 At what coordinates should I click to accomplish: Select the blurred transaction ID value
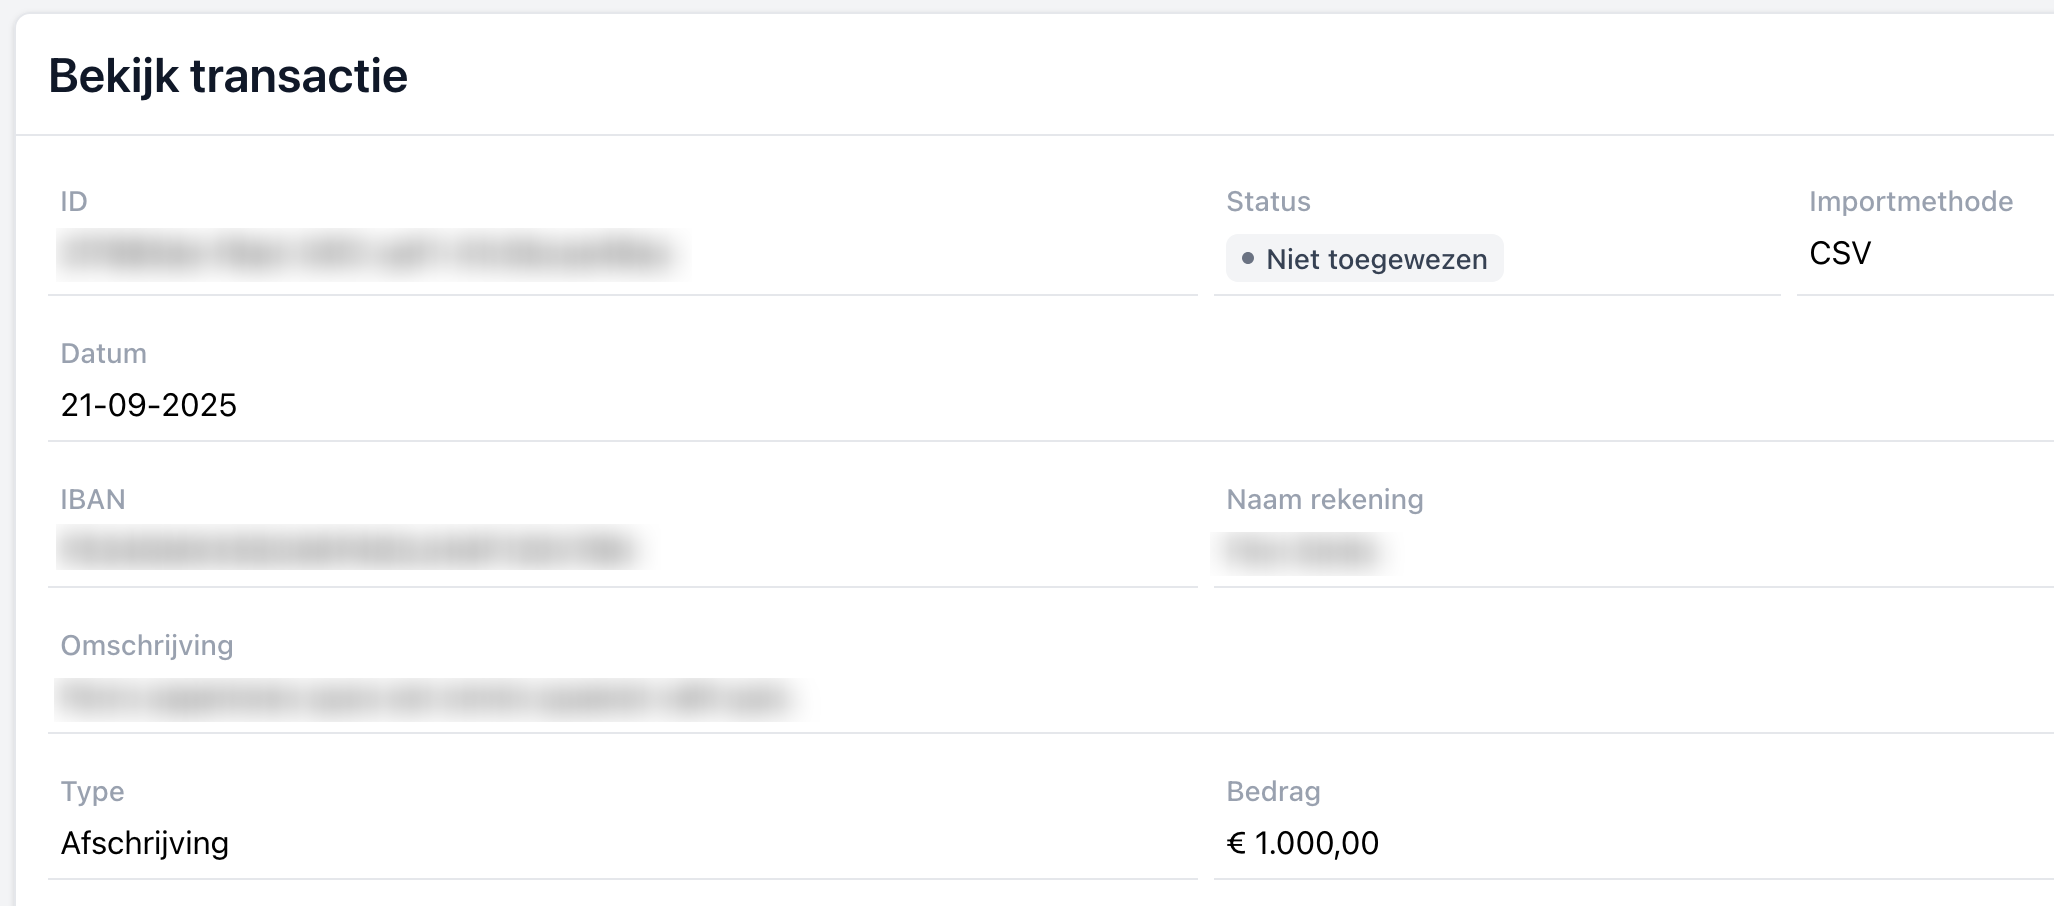point(366,253)
